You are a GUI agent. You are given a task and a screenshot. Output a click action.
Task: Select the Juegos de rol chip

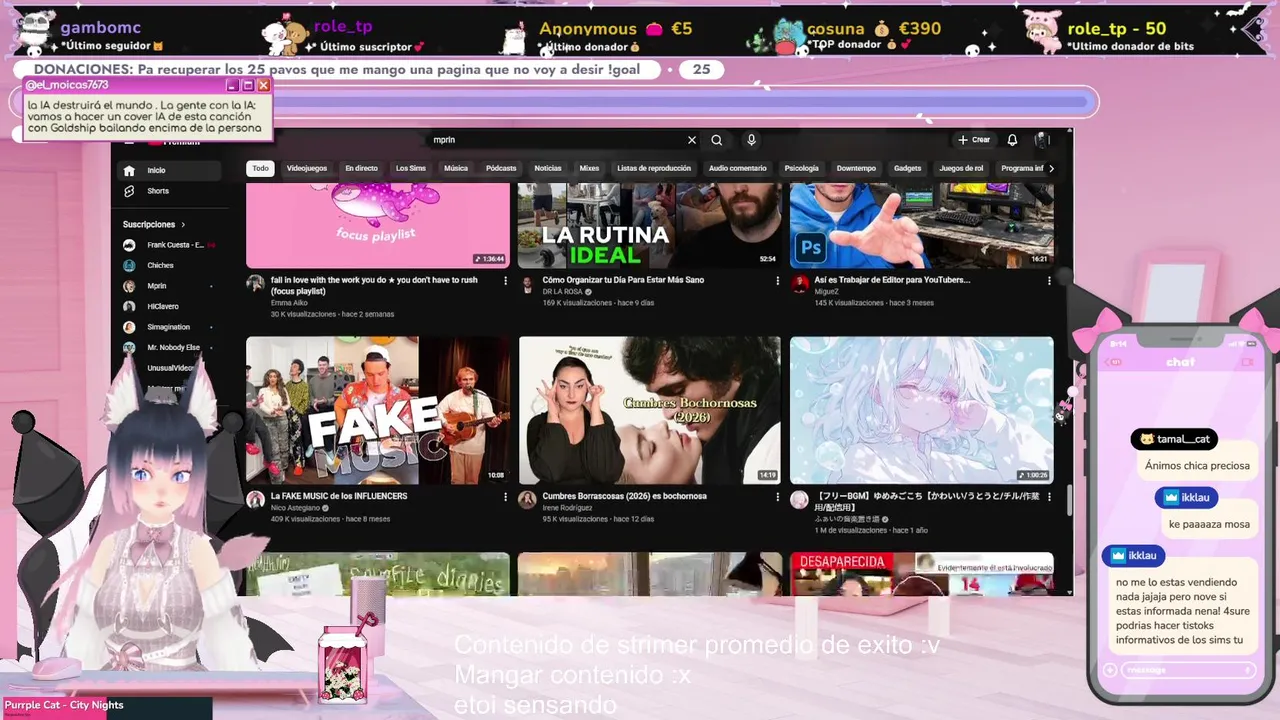tap(961, 169)
